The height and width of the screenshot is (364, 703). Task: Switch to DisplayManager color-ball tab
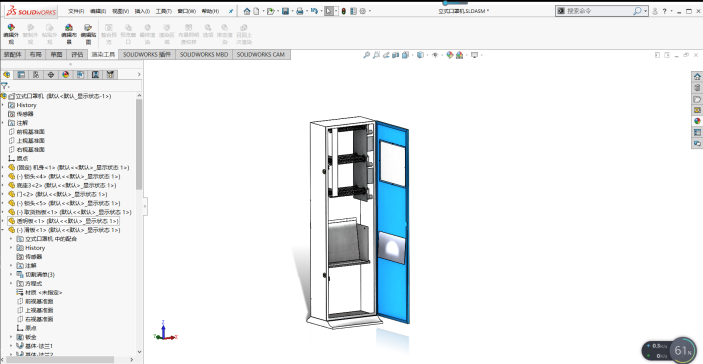tap(65, 75)
